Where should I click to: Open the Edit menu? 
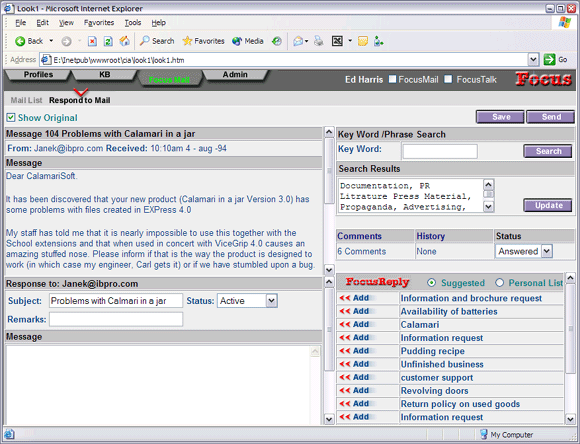[x=43, y=23]
